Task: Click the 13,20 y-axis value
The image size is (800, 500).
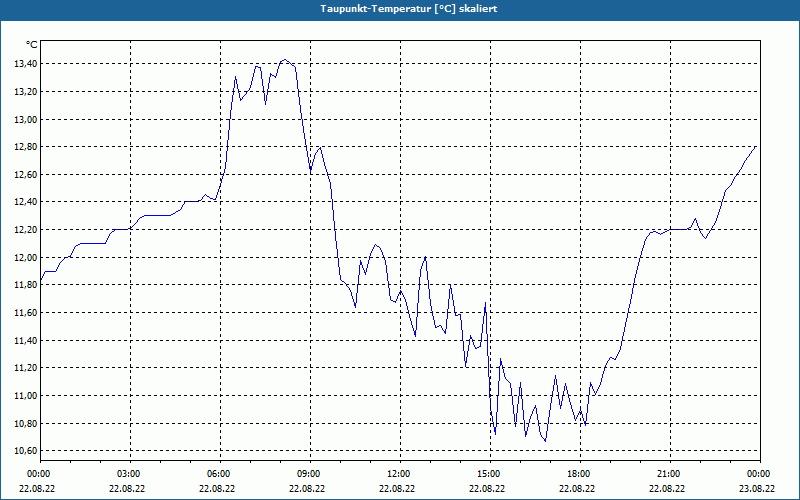Action: 26,92
